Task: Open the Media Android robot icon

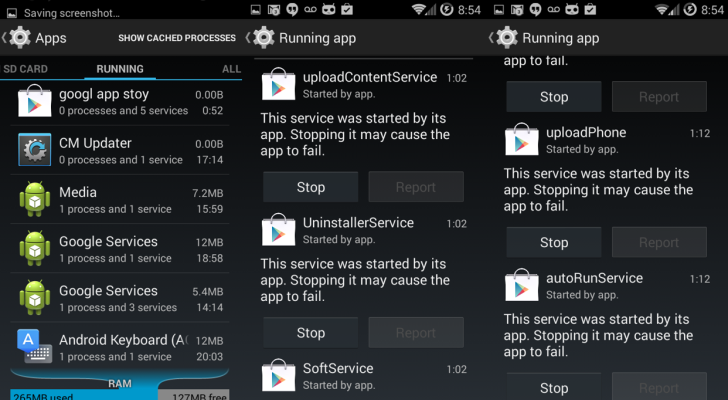Action: [34, 199]
